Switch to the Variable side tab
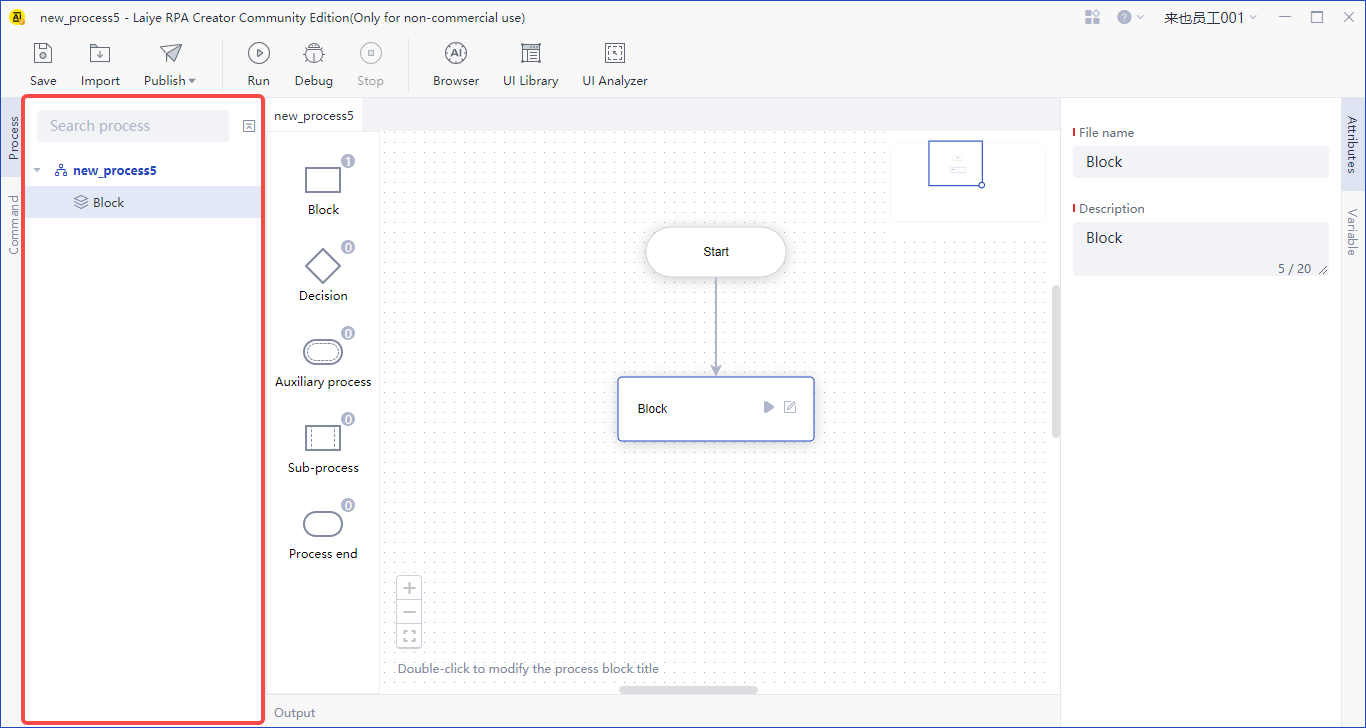 1352,232
